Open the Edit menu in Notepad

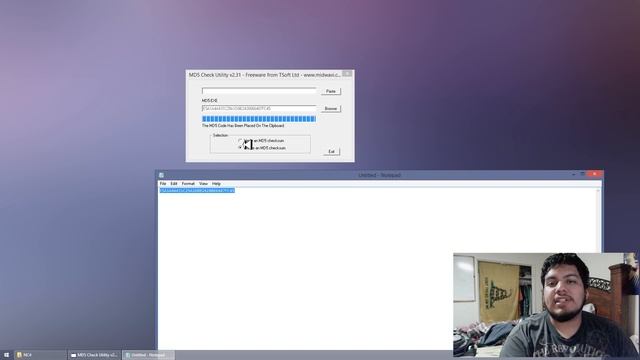174,184
